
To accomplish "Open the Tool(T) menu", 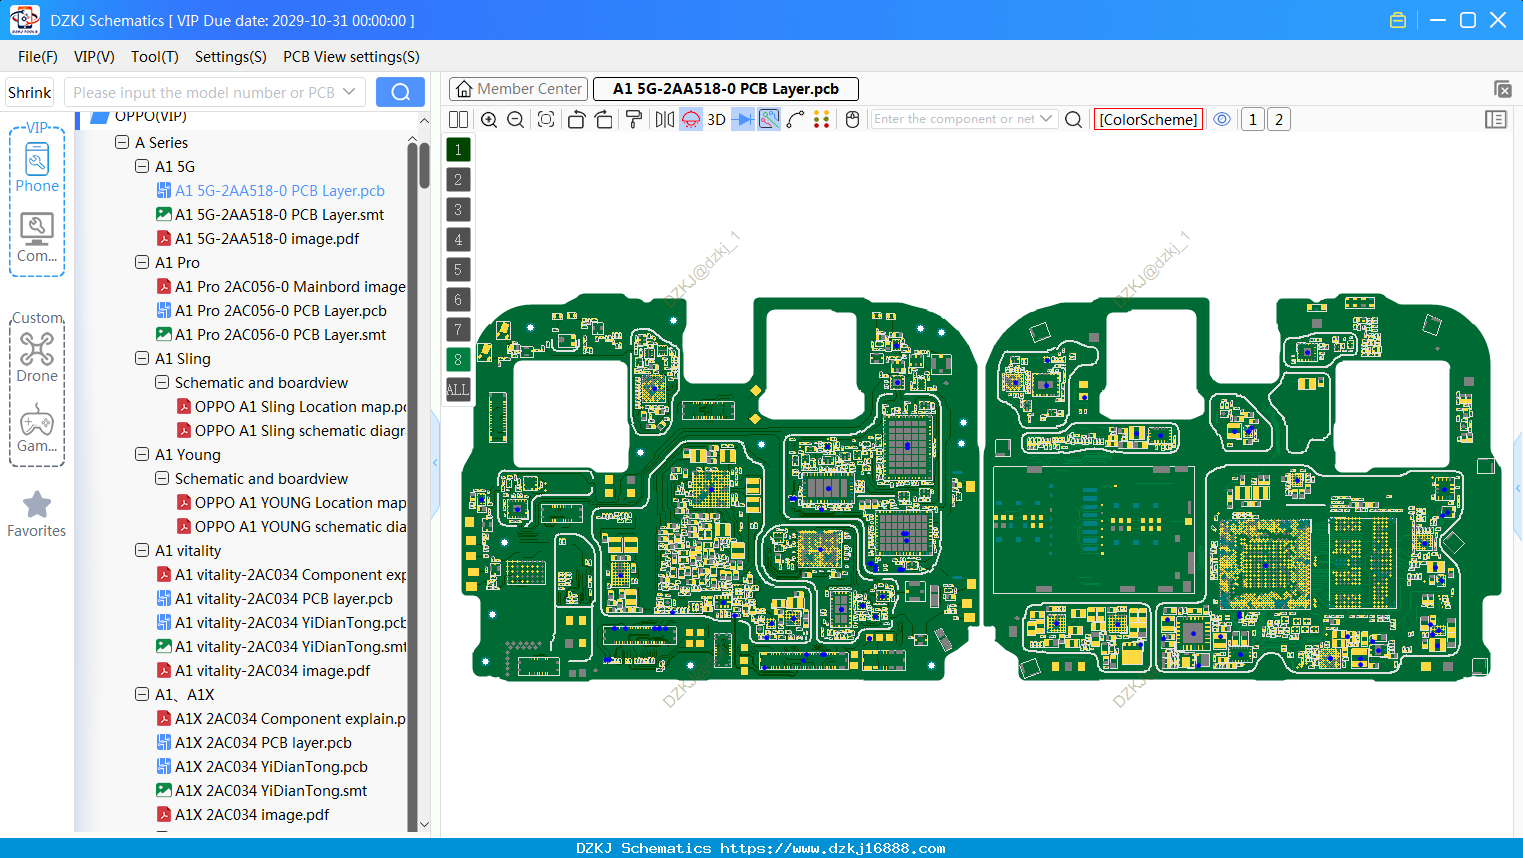I will click(155, 57).
